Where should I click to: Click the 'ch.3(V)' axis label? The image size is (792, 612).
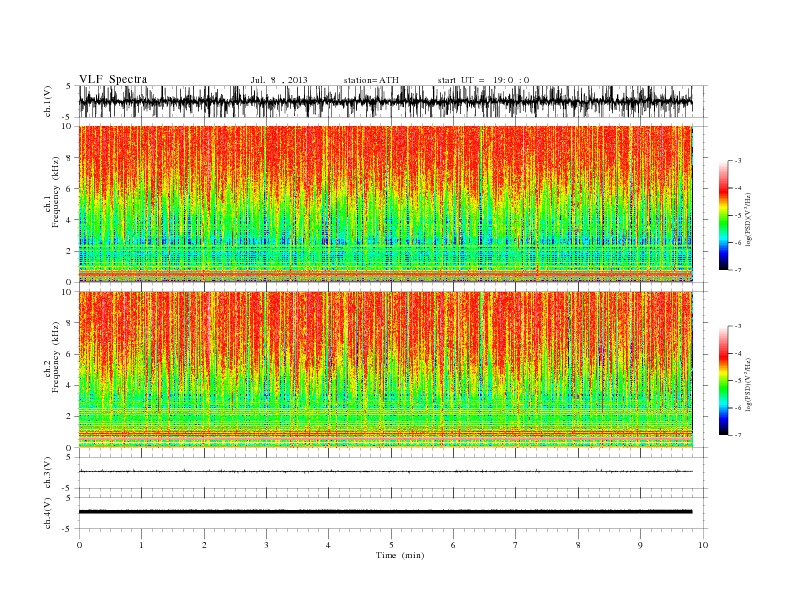point(48,473)
